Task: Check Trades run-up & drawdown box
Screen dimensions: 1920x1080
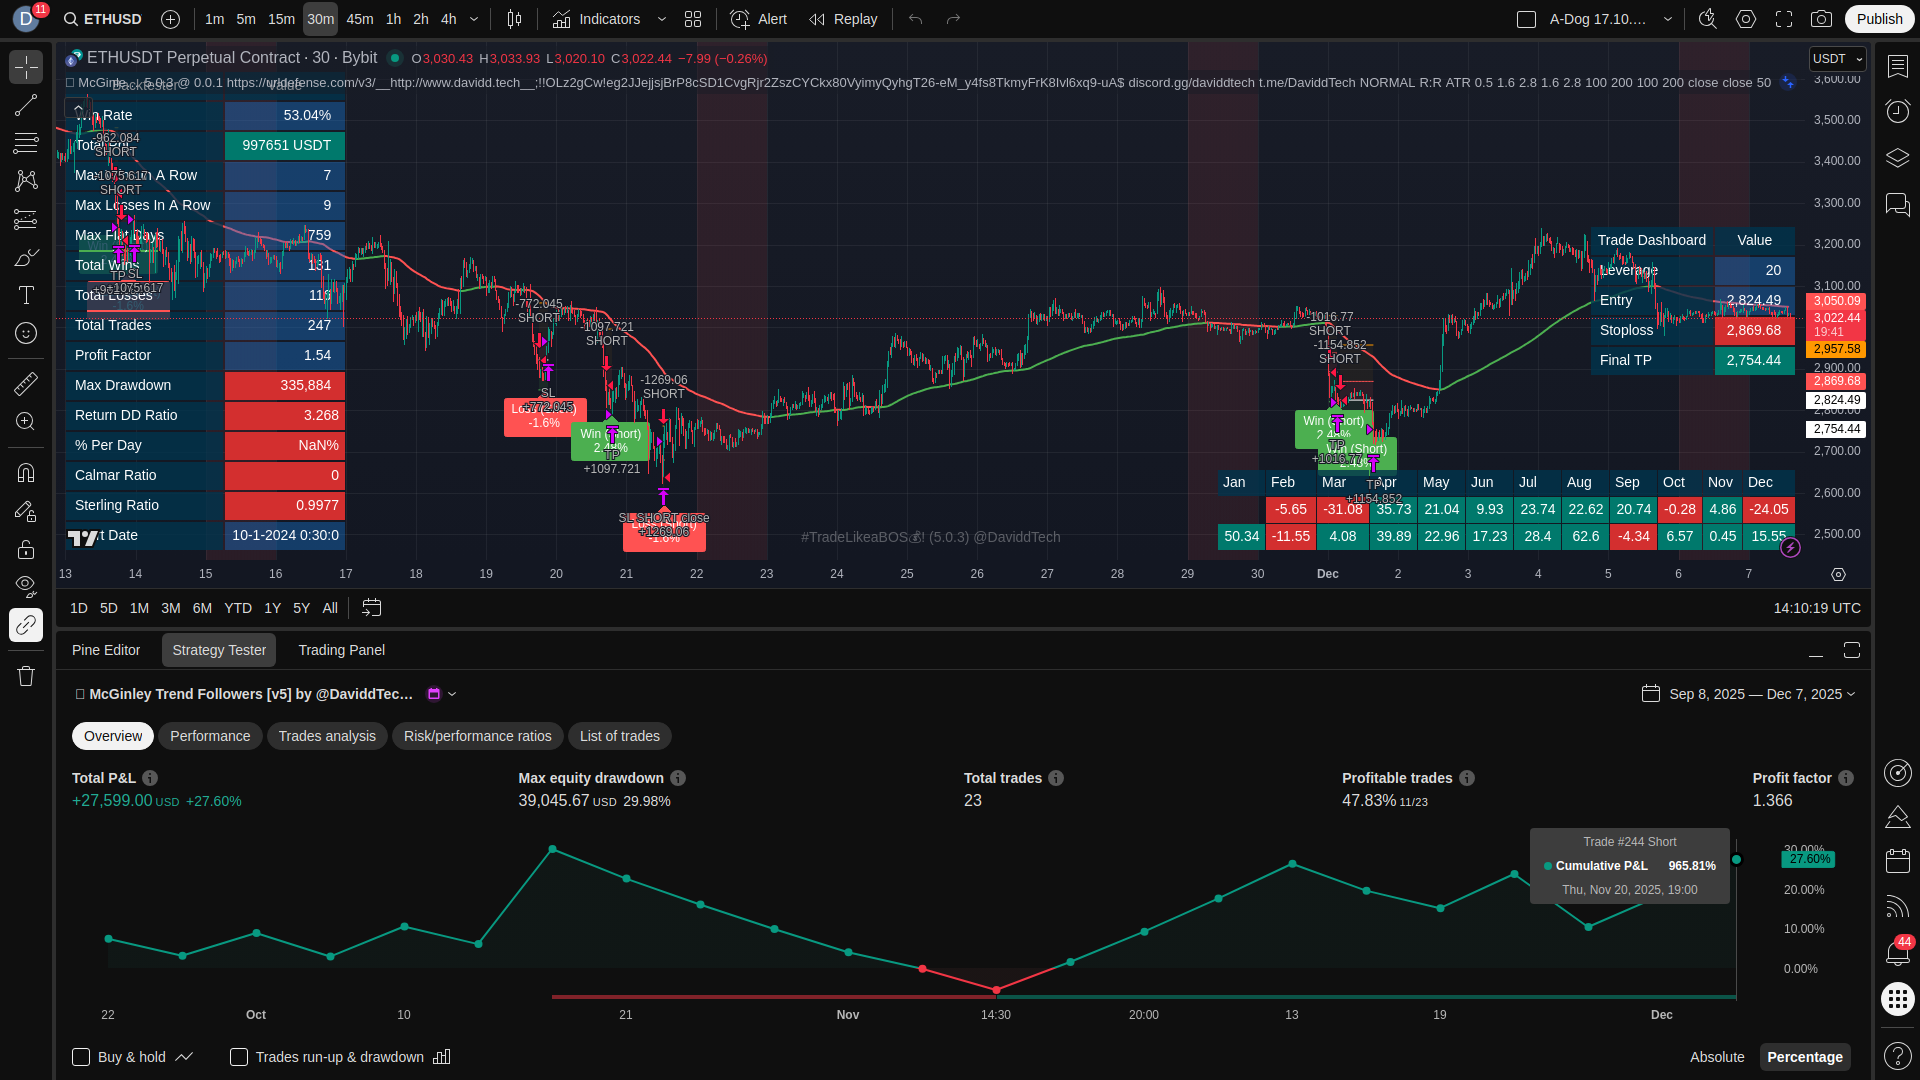Action: (x=239, y=1057)
